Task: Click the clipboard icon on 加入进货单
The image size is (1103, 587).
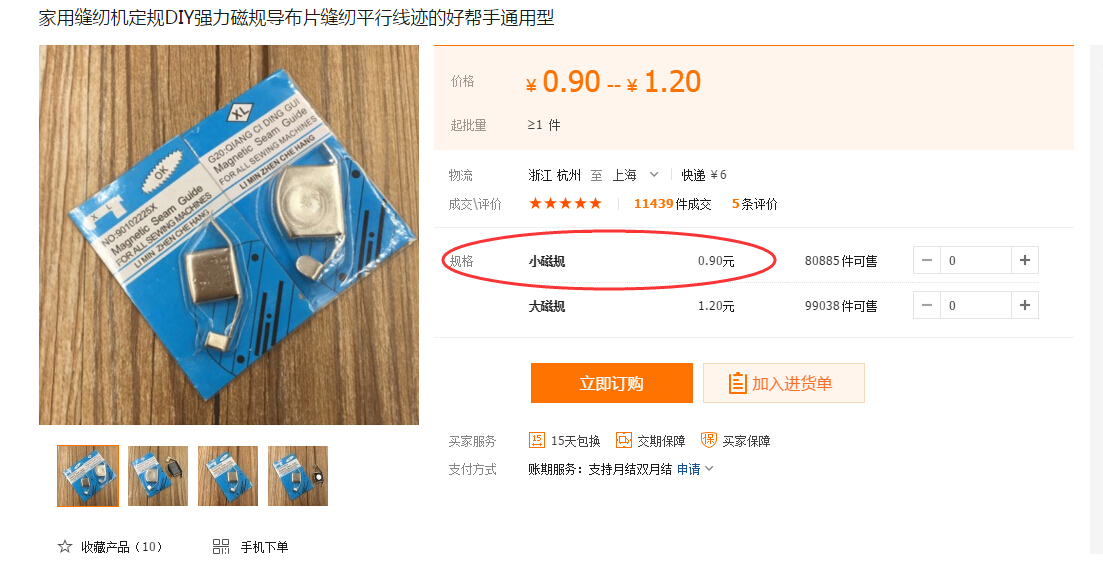Action: pos(737,383)
